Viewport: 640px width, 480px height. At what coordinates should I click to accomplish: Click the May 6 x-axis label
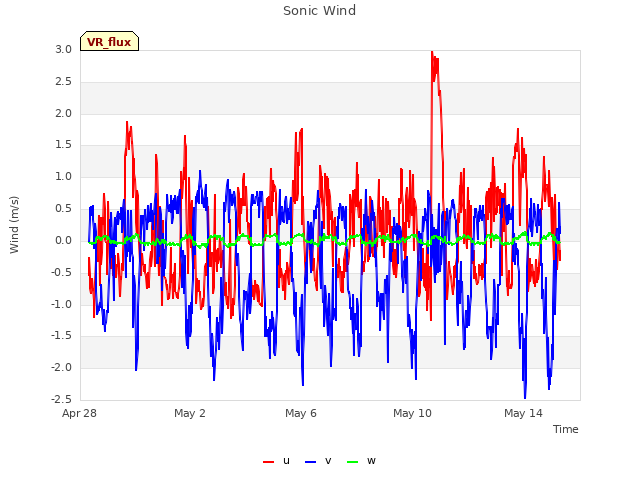tap(301, 413)
